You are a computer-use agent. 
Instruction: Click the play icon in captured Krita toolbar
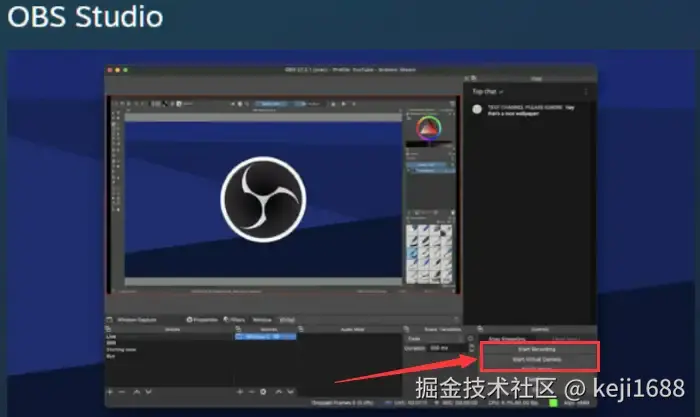(344, 104)
